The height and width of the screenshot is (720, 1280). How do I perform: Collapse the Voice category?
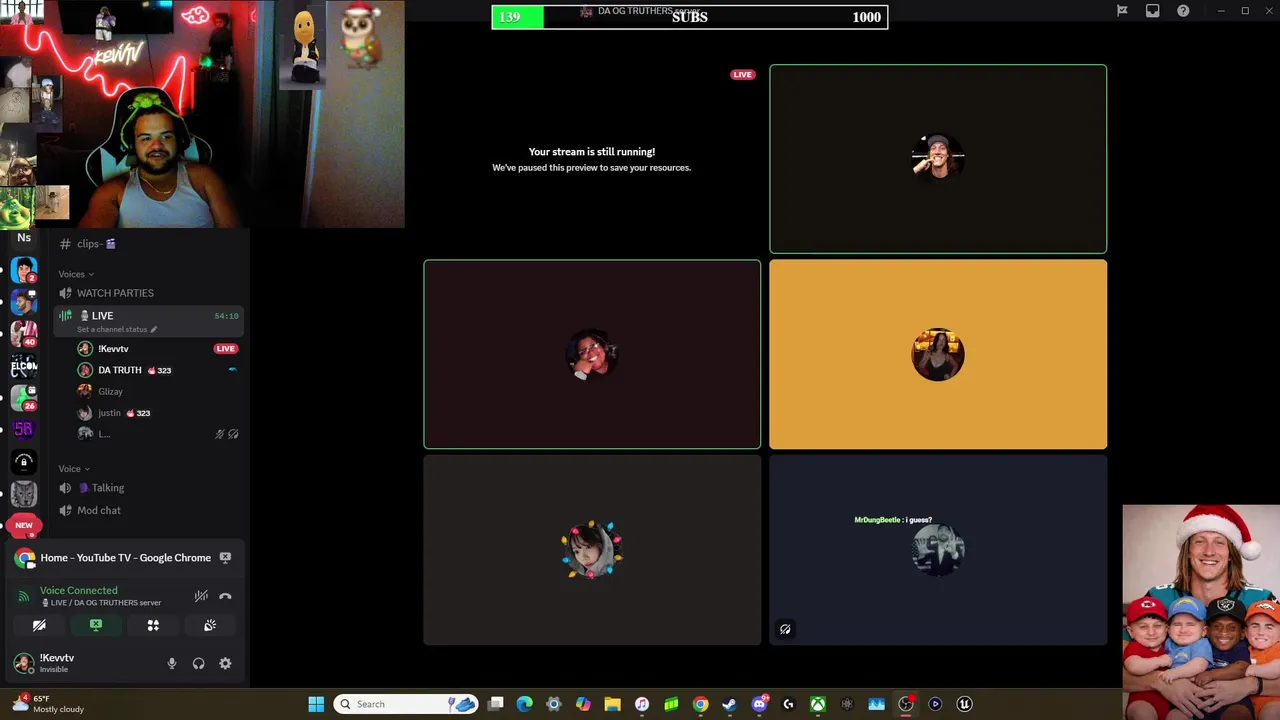74,468
